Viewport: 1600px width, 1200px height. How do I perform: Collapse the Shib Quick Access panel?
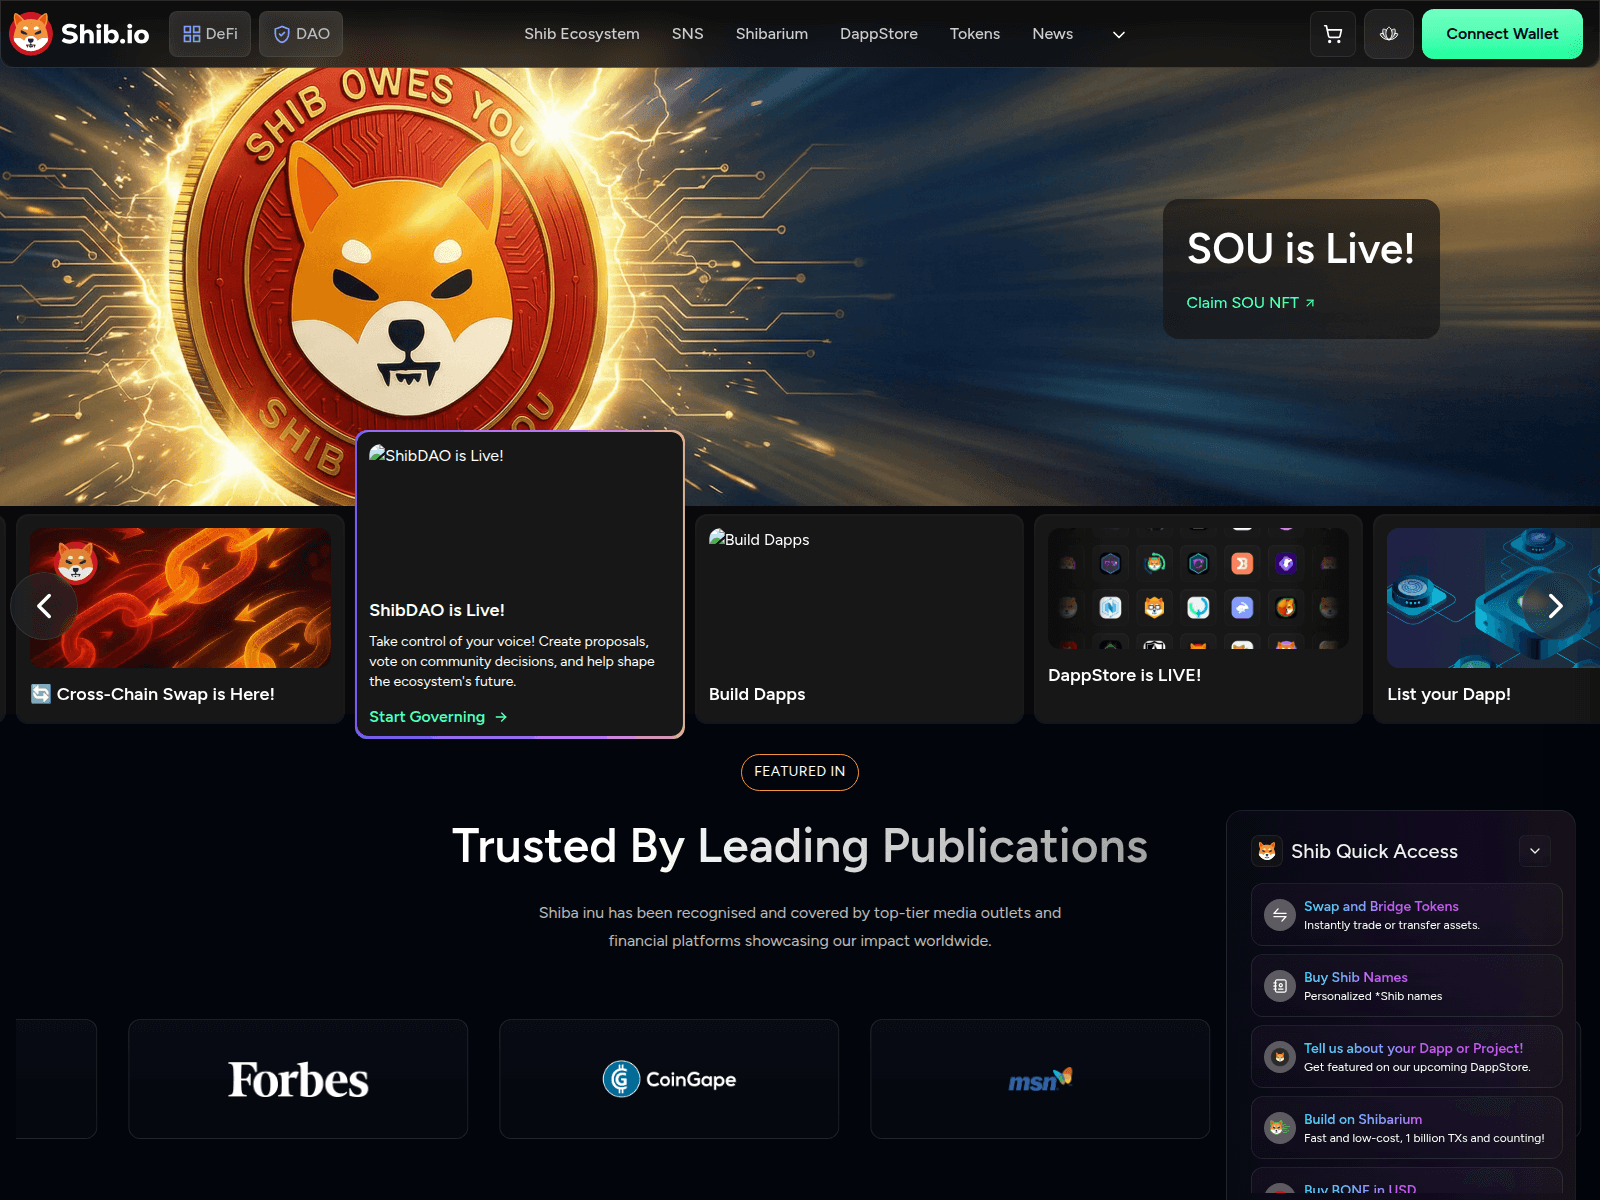(1534, 851)
